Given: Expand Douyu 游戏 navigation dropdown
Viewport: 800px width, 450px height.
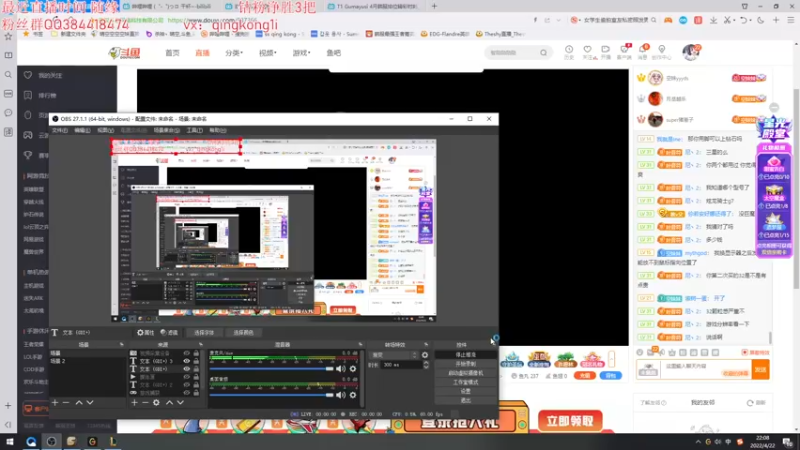Looking at the screenshot, I should 301,53.
